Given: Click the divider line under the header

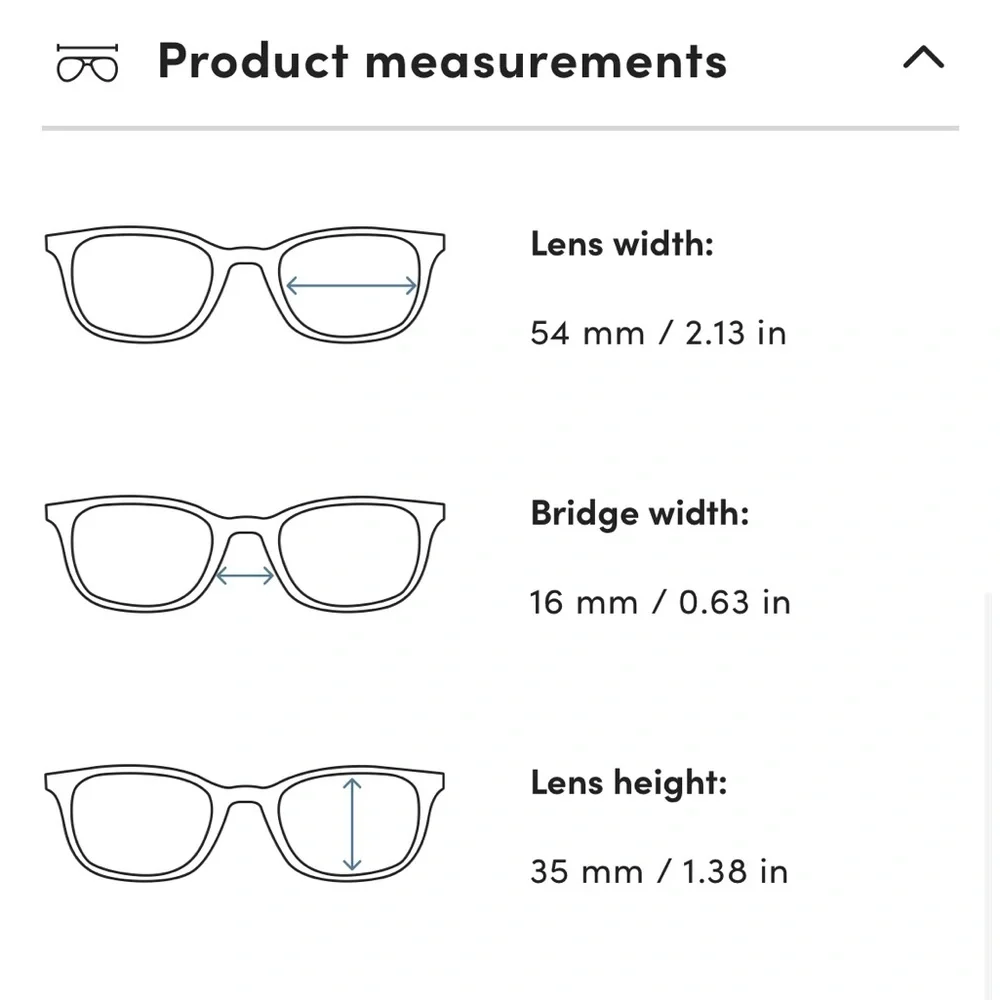Looking at the screenshot, I should (501, 128).
